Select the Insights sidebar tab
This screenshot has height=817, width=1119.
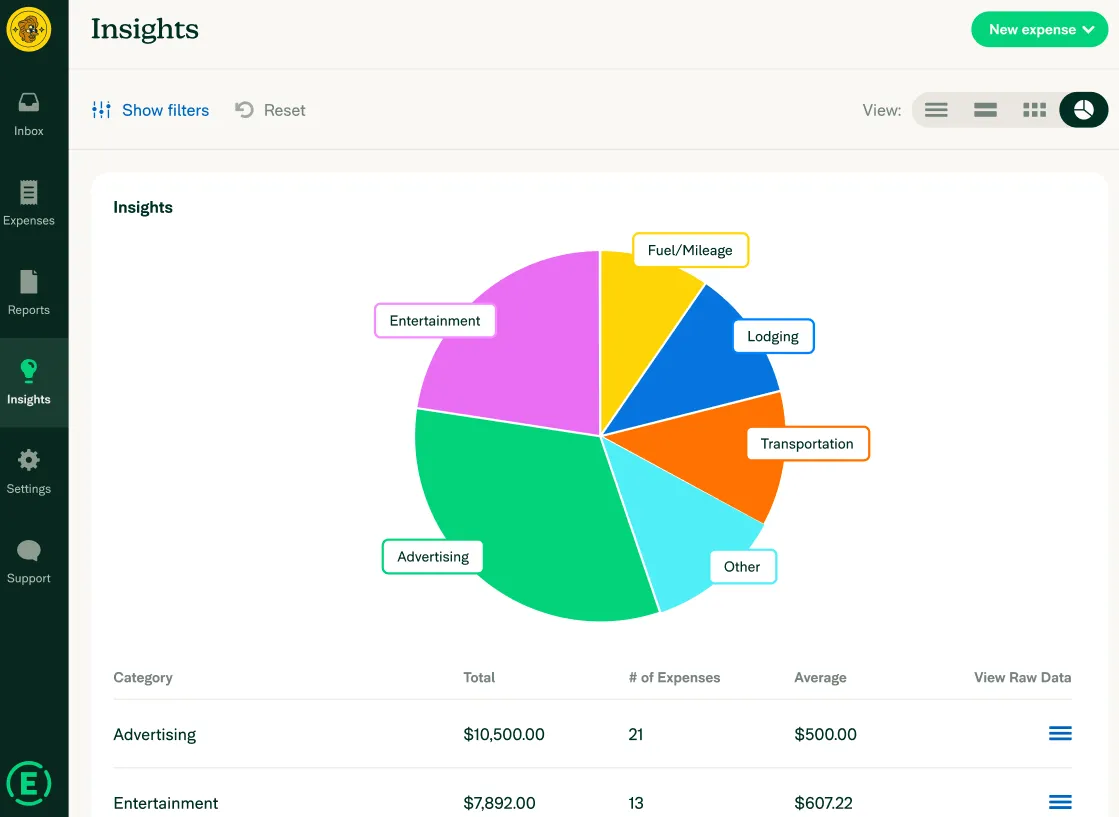click(29, 382)
